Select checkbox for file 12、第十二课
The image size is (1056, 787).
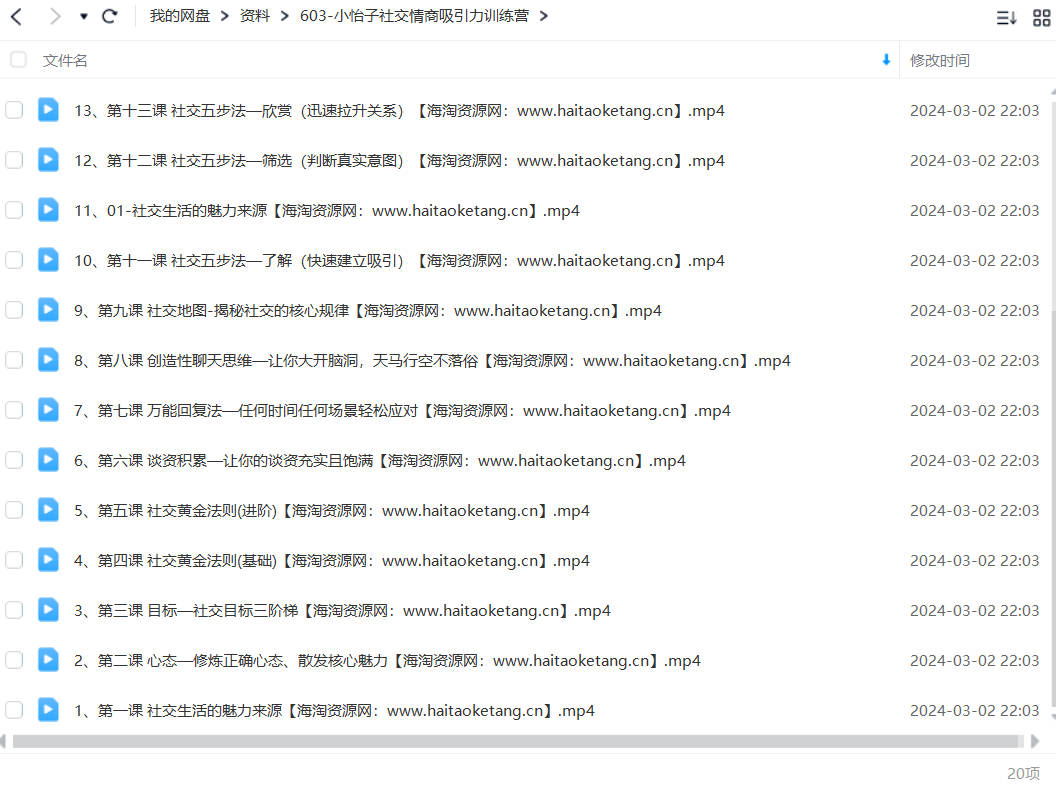point(14,160)
